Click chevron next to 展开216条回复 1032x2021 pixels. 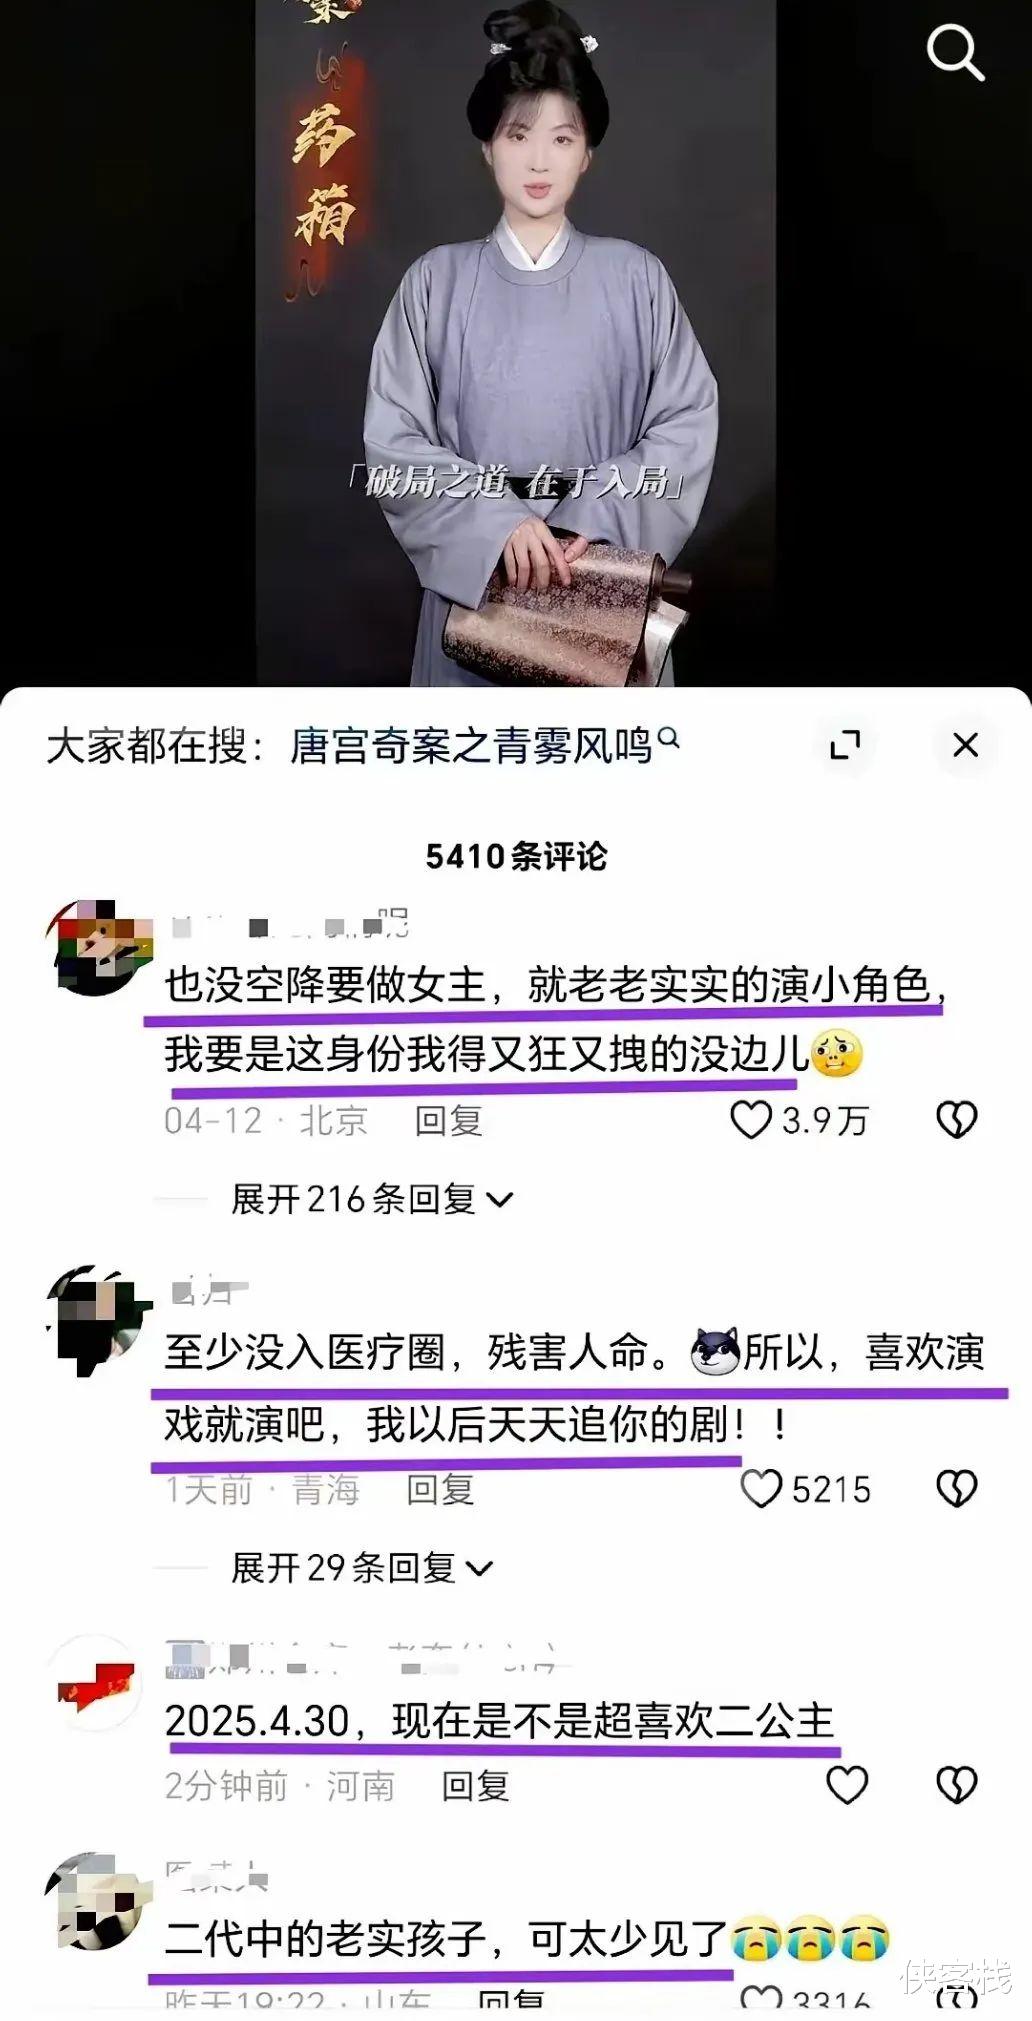pyautogui.click(x=499, y=1199)
